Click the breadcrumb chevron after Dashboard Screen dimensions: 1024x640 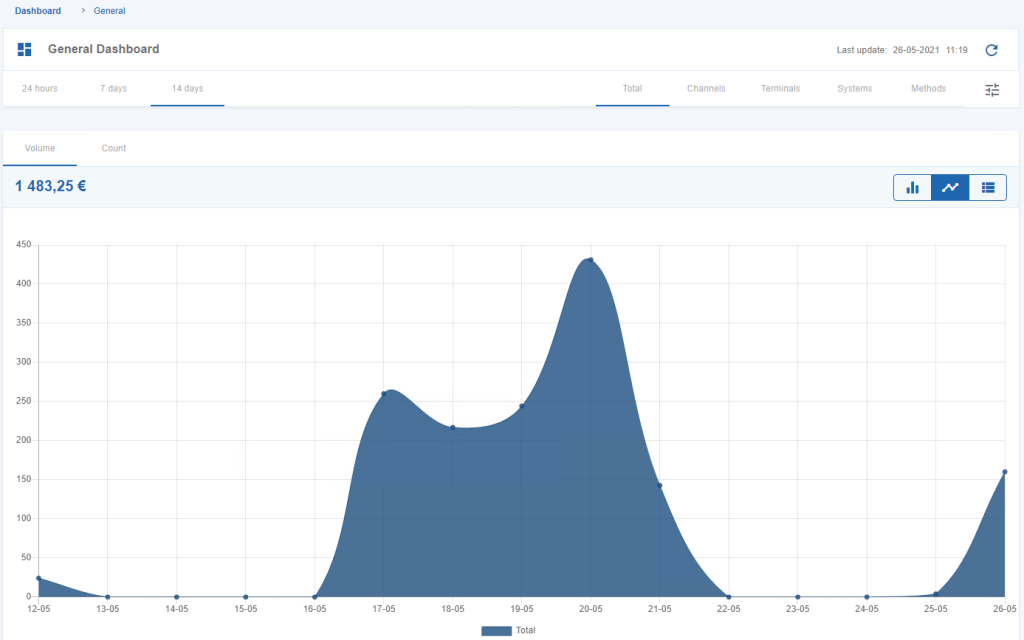(83, 10)
